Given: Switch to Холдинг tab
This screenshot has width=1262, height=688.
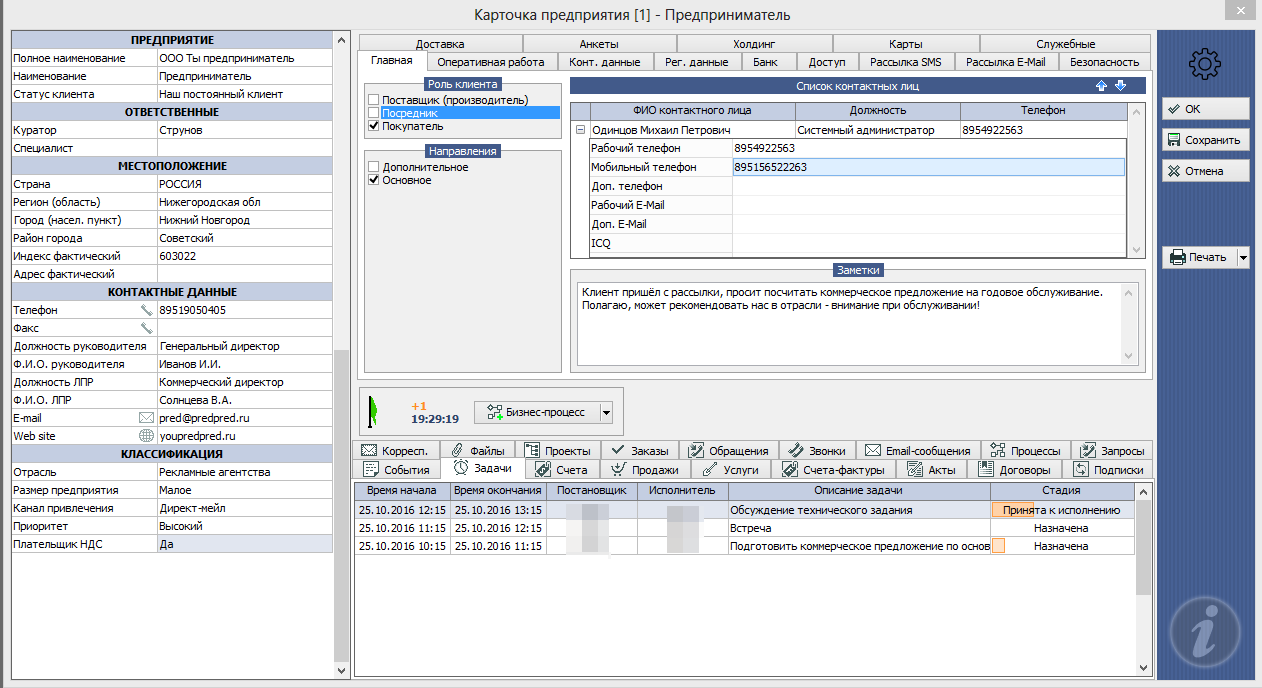Looking at the screenshot, I should (x=754, y=44).
